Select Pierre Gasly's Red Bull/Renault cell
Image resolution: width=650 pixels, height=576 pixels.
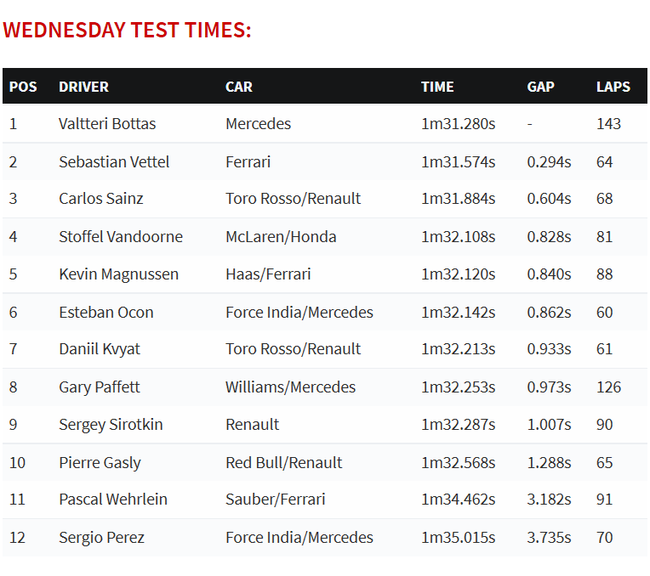click(284, 462)
